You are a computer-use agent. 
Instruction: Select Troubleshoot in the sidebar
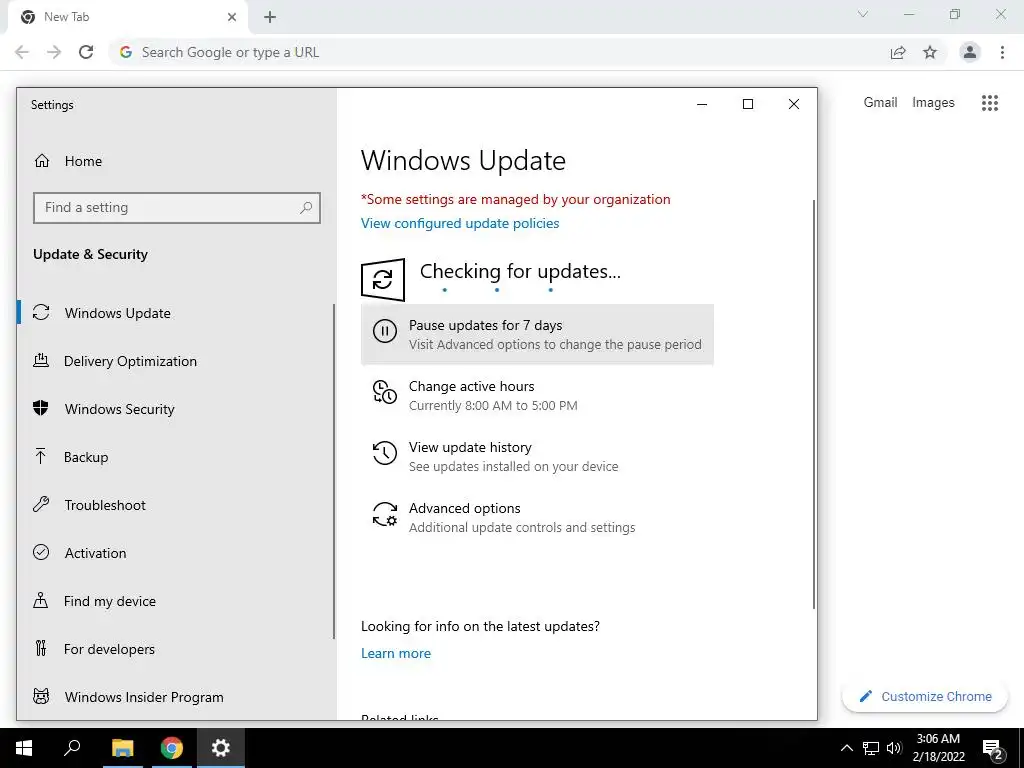tap(175, 505)
